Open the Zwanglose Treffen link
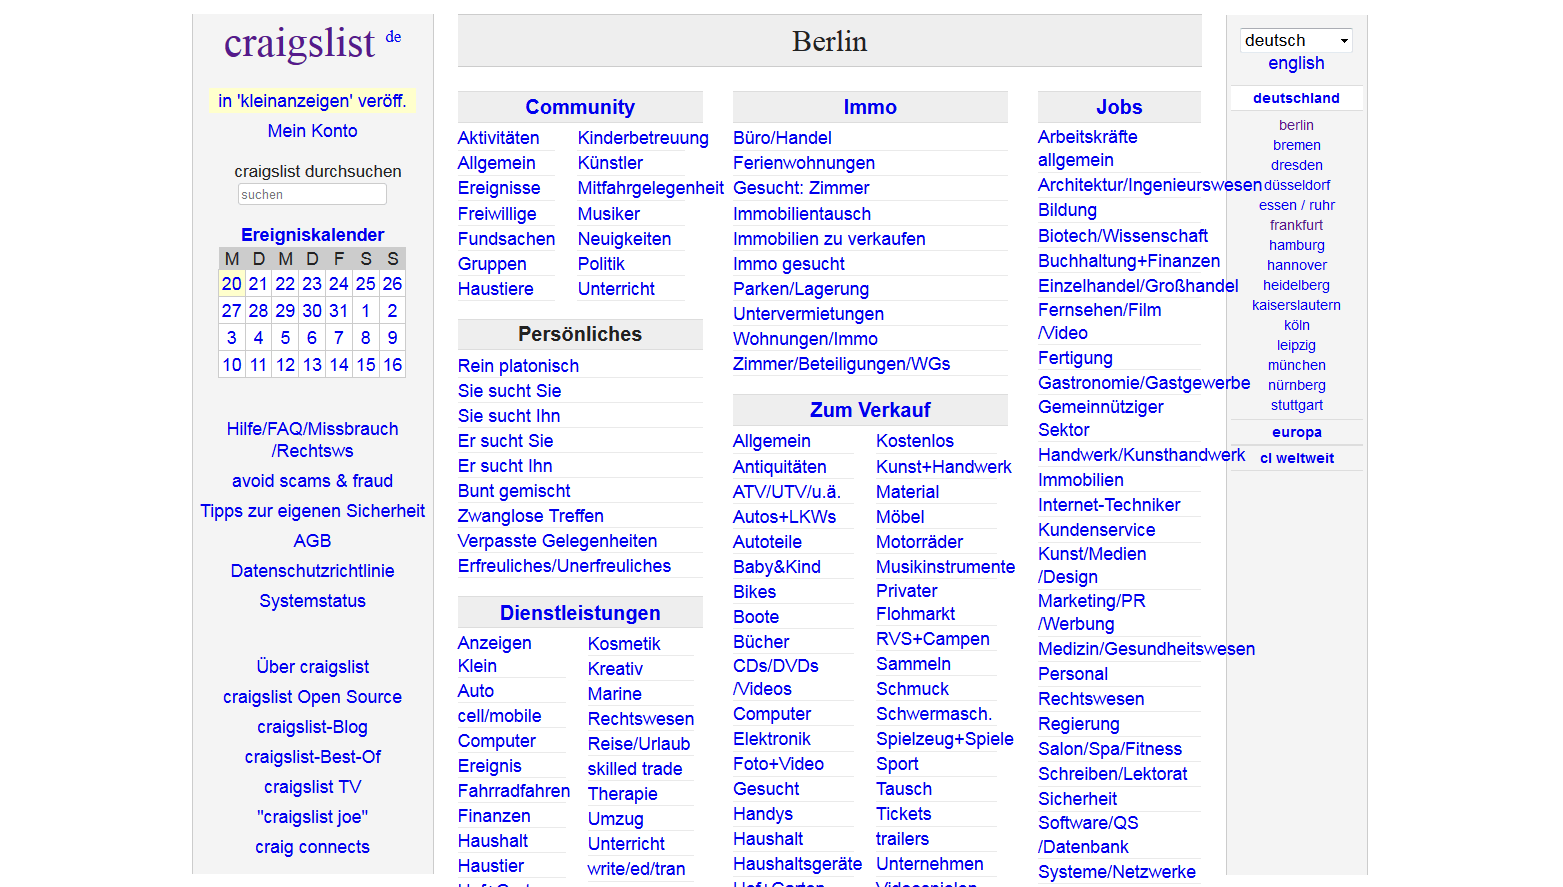 pyautogui.click(x=530, y=516)
